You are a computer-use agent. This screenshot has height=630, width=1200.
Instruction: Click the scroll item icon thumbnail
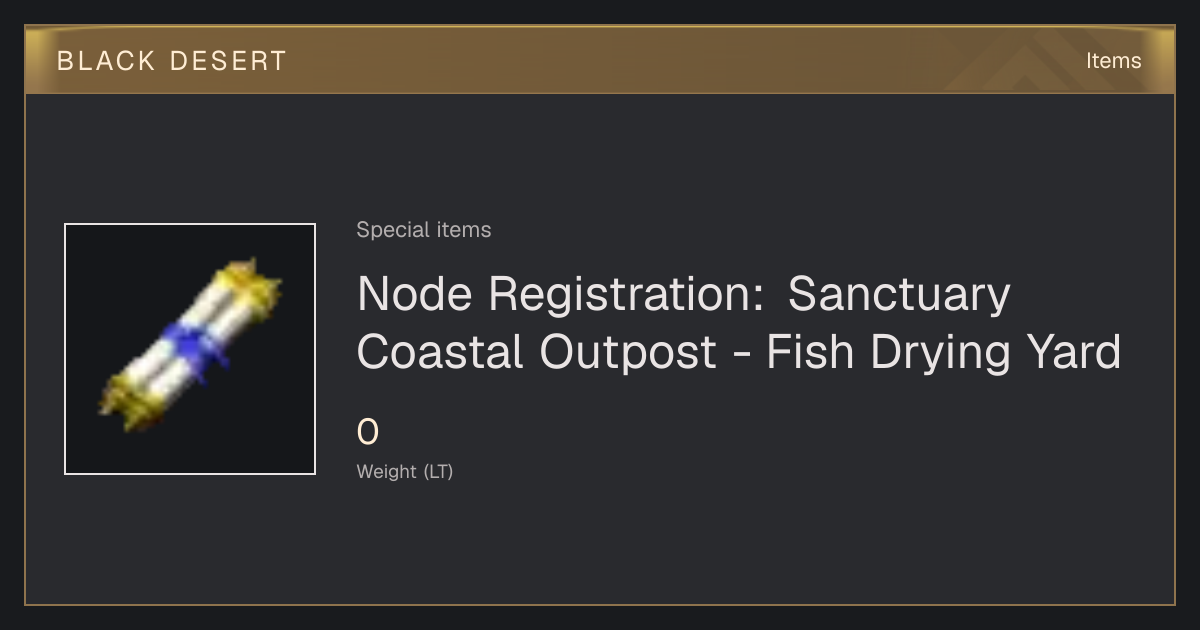pos(190,349)
